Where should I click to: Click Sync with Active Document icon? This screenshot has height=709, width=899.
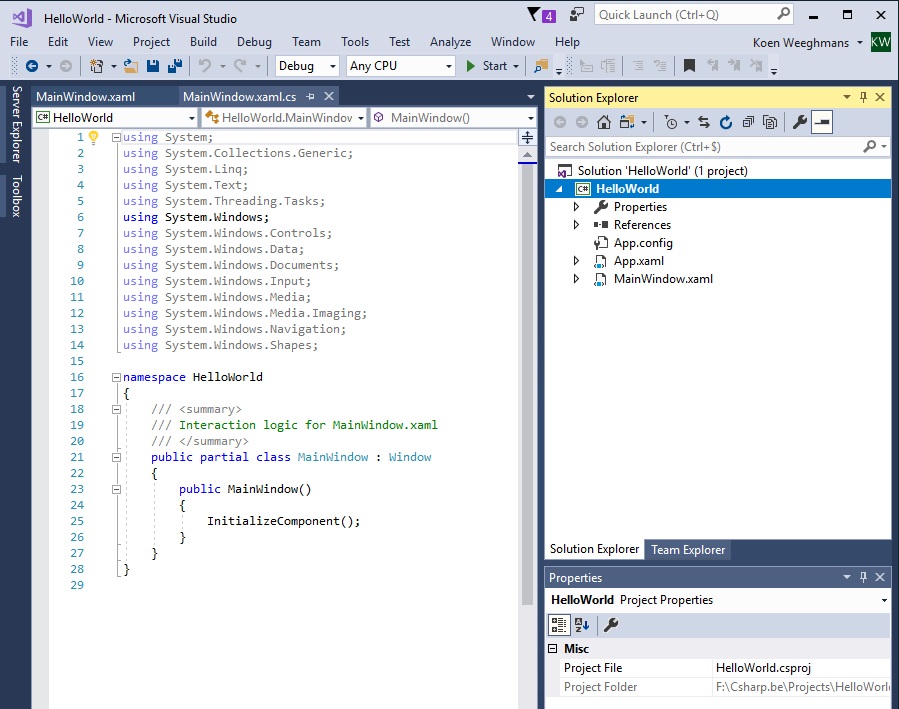[x=703, y=122]
